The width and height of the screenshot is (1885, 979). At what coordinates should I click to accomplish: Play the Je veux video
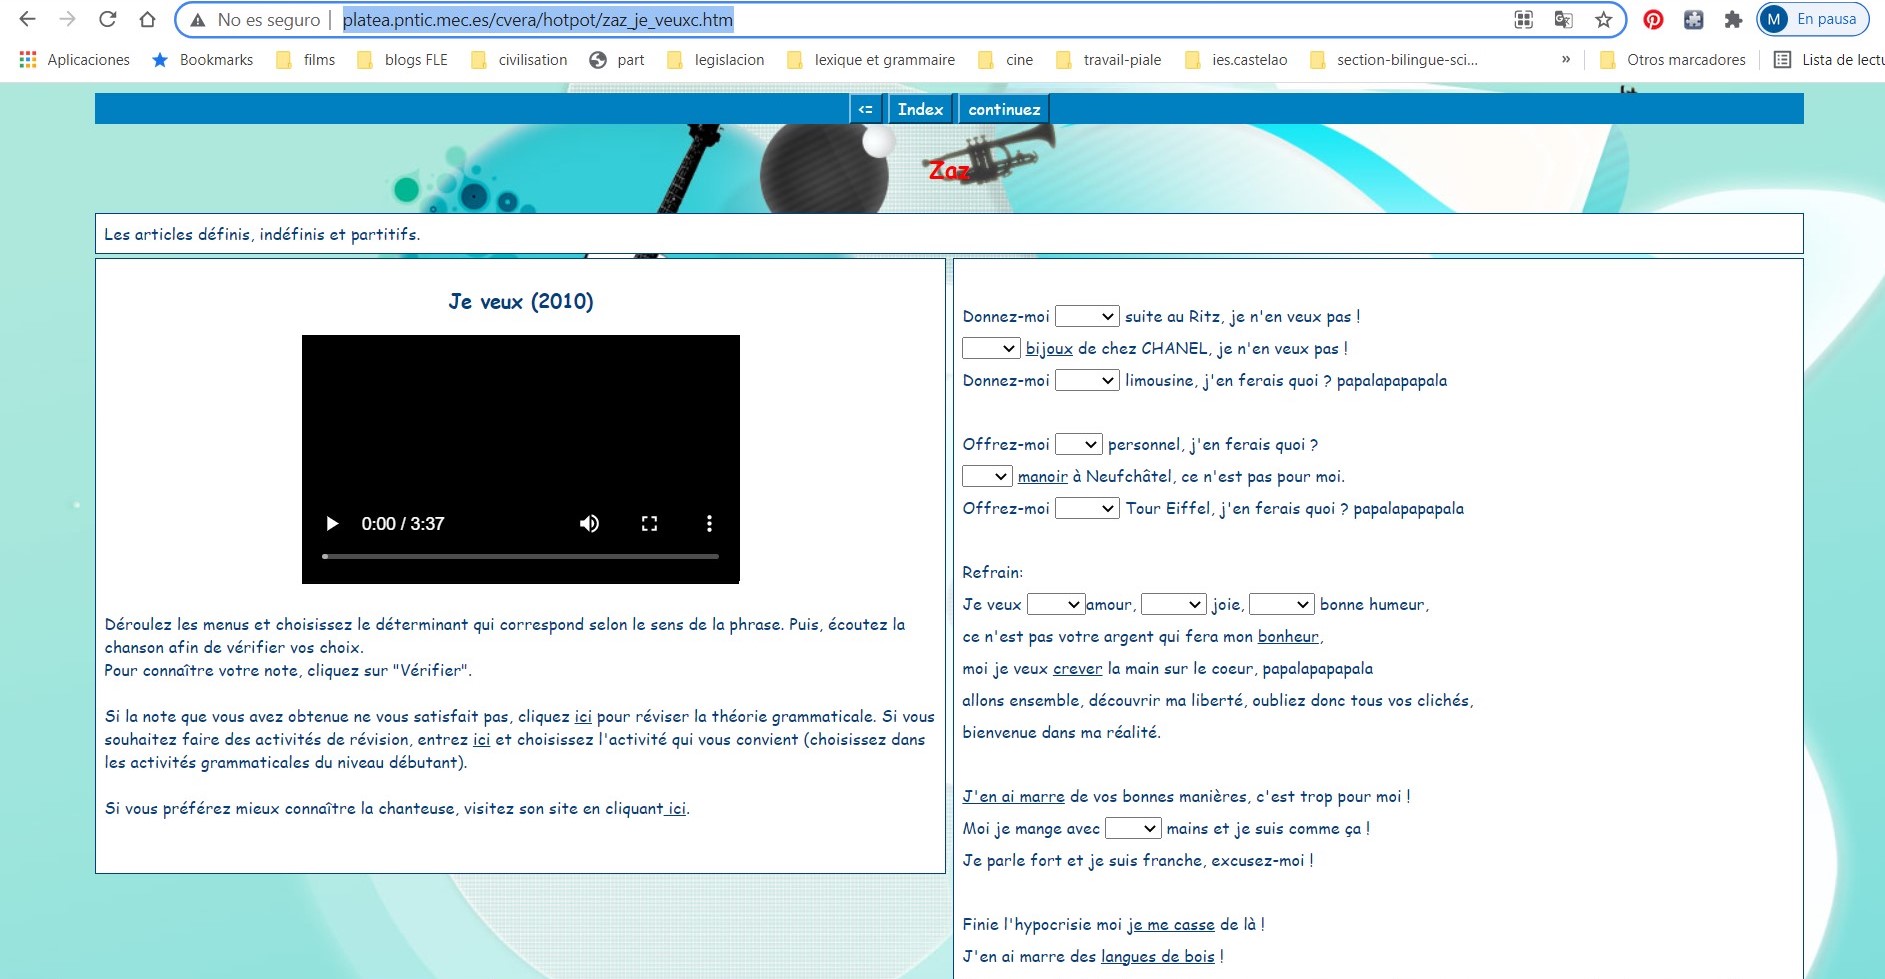pos(333,523)
